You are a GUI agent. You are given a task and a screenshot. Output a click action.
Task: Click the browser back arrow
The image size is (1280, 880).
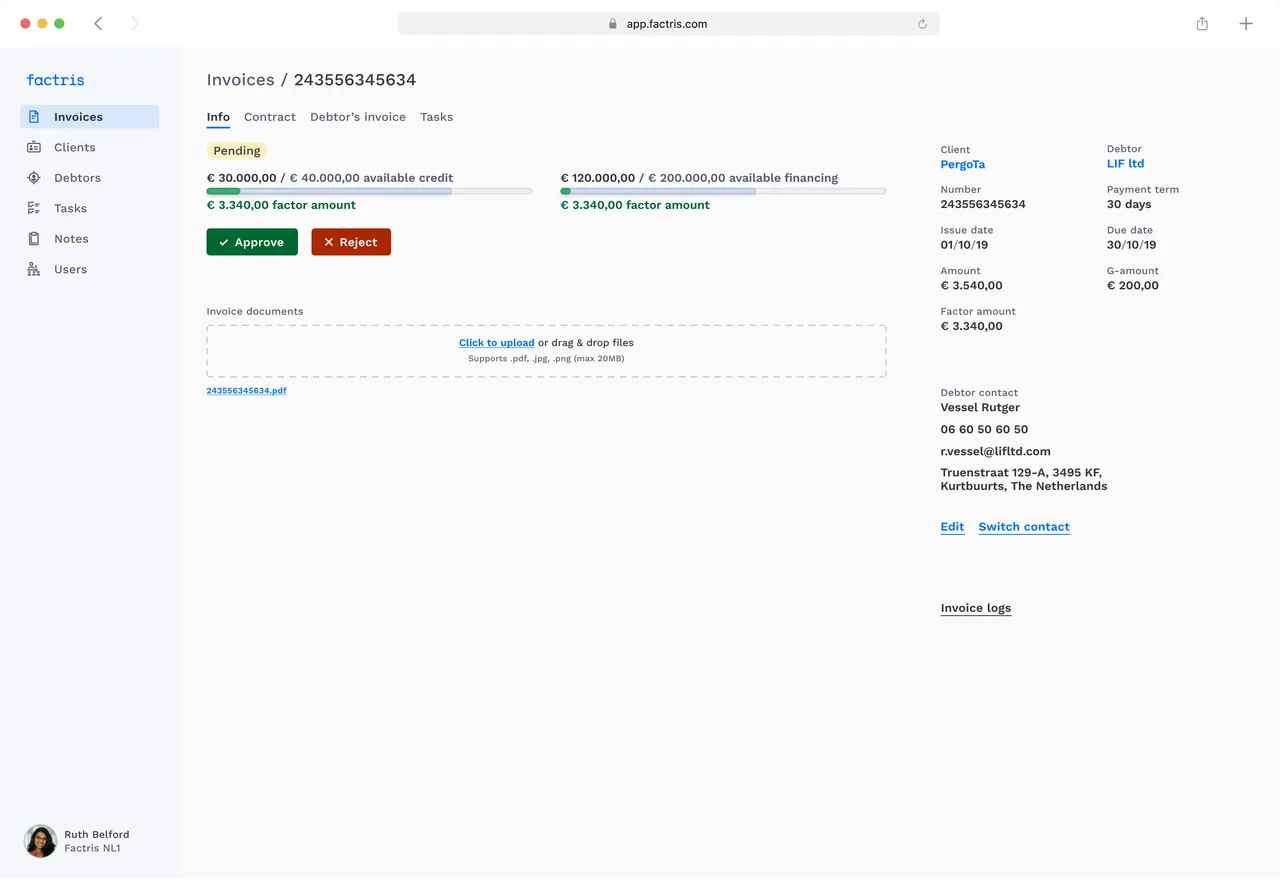[x=98, y=24]
